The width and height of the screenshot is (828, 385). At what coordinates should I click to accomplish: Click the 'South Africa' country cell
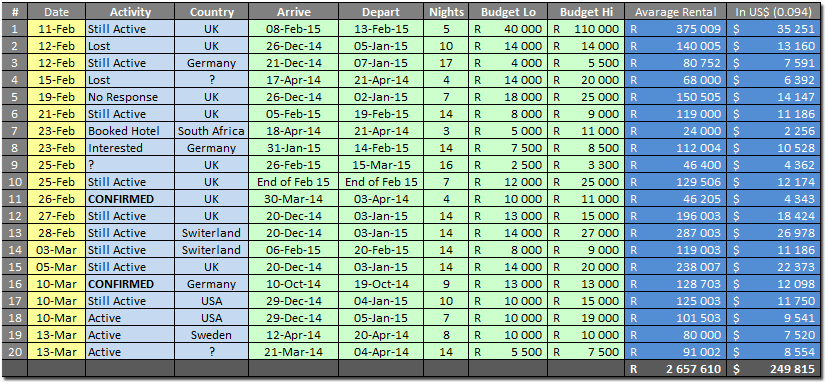(x=211, y=131)
